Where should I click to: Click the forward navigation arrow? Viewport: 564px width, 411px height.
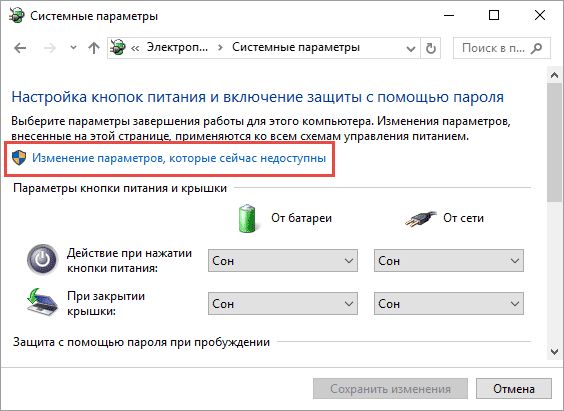(49, 48)
